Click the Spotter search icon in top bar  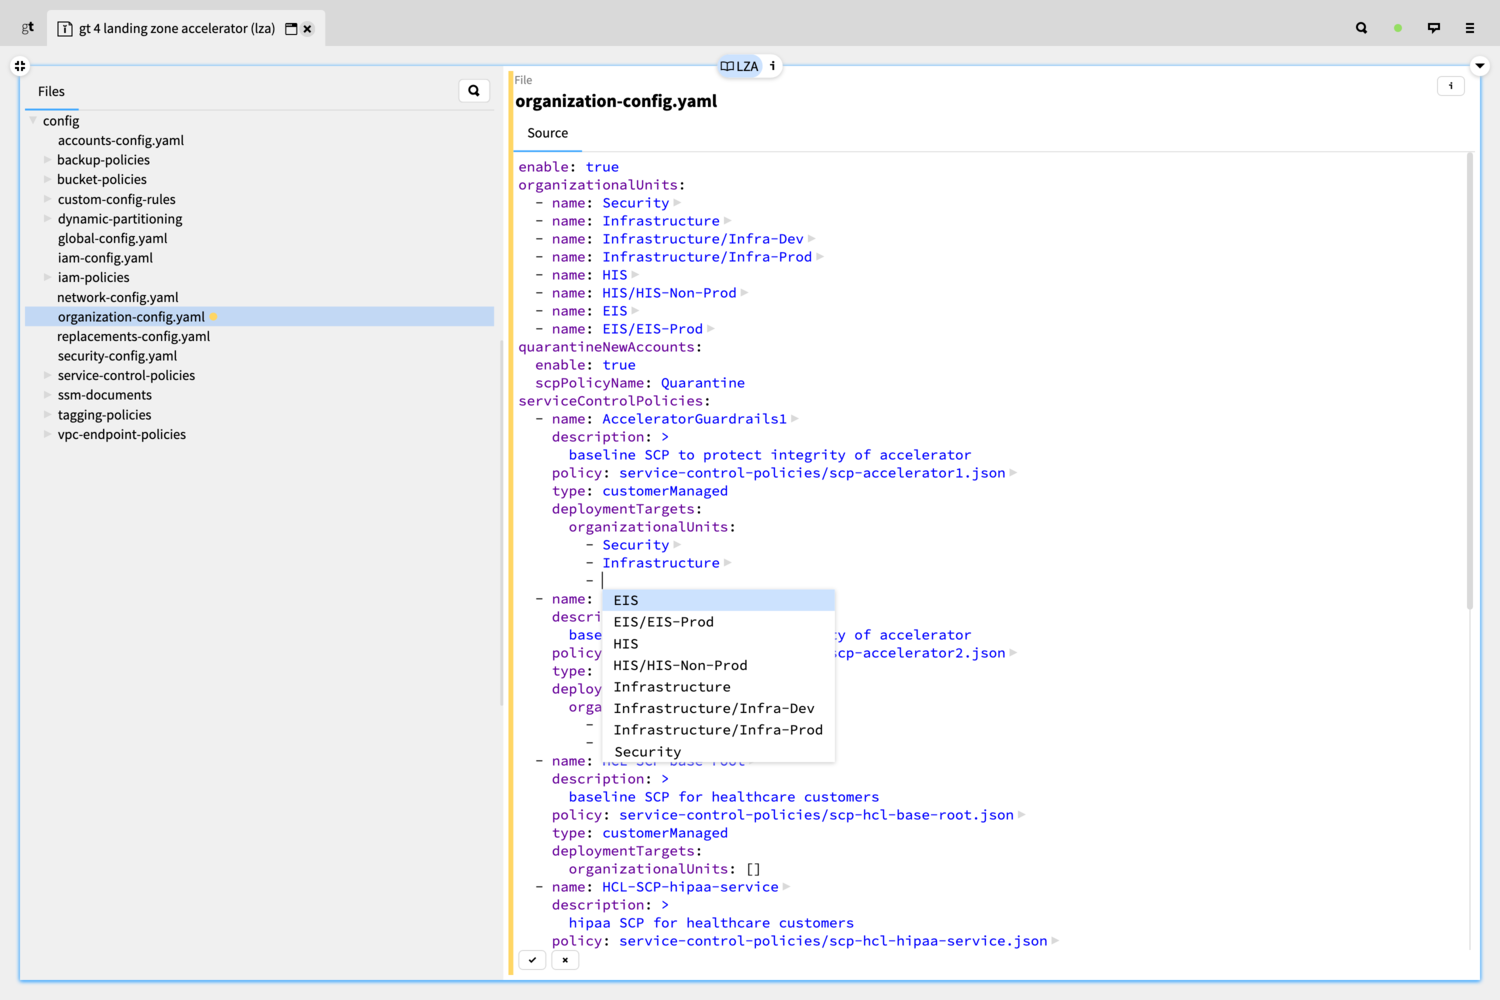1361,28
